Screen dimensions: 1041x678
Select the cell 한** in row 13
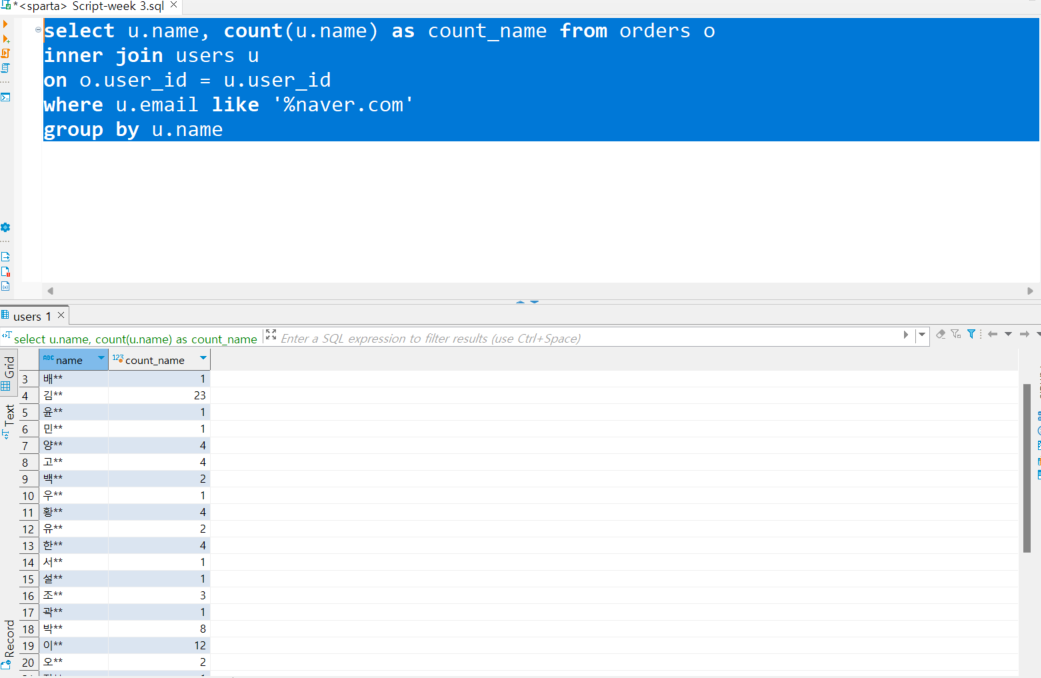tap(74, 545)
